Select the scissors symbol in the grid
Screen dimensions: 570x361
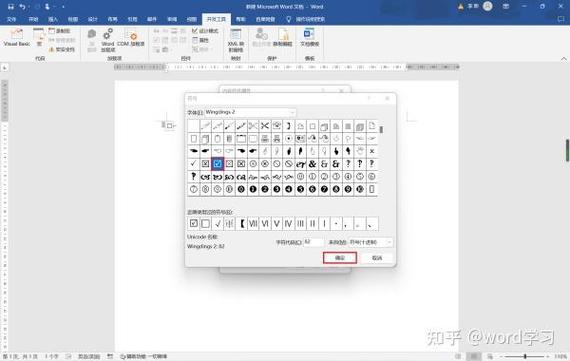[x=265, y=126]
